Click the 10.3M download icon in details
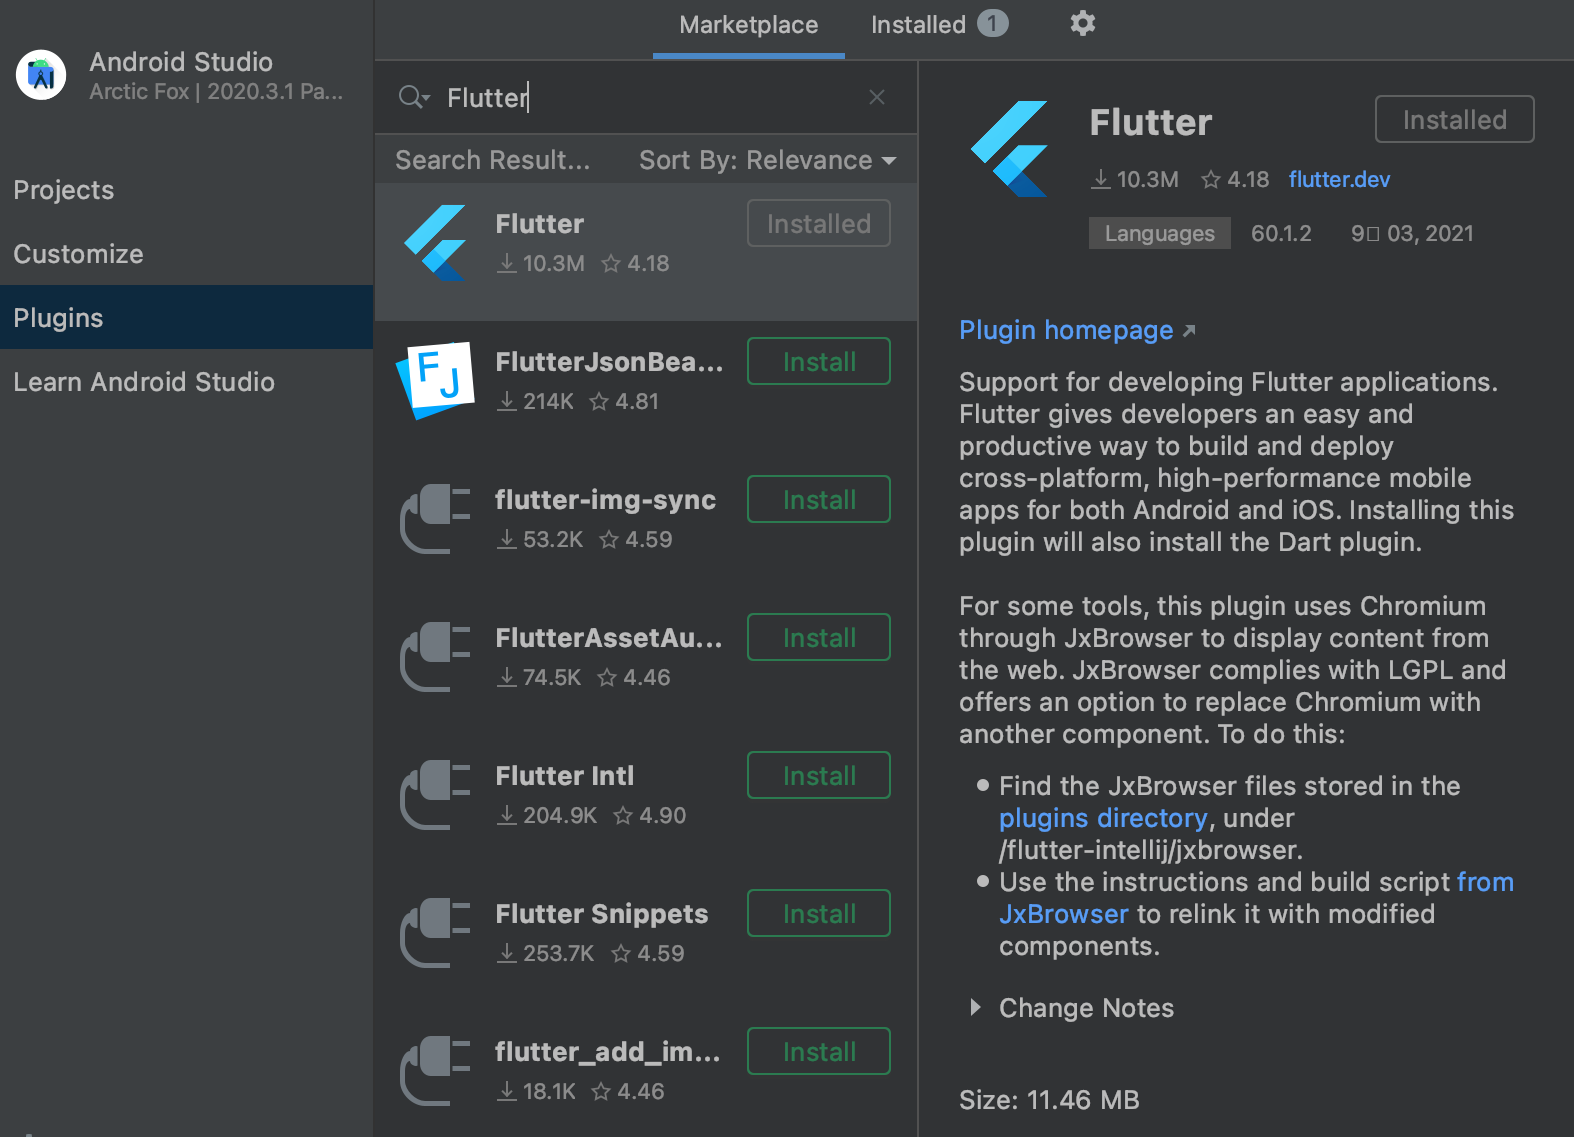 point(1101,179)
